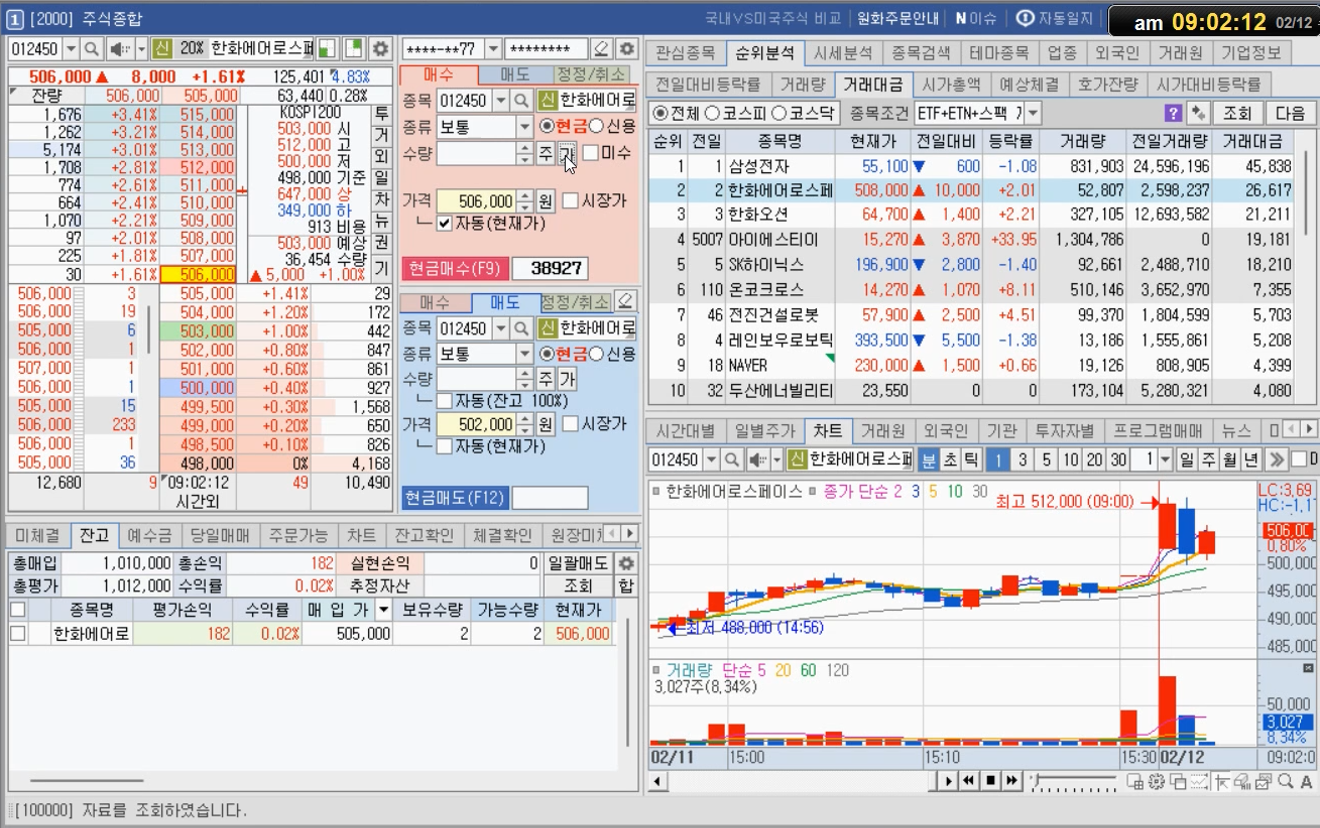Open the quote panel settings gear
This screenshot has width=1320, height=828.
click(x=380, y=48)
